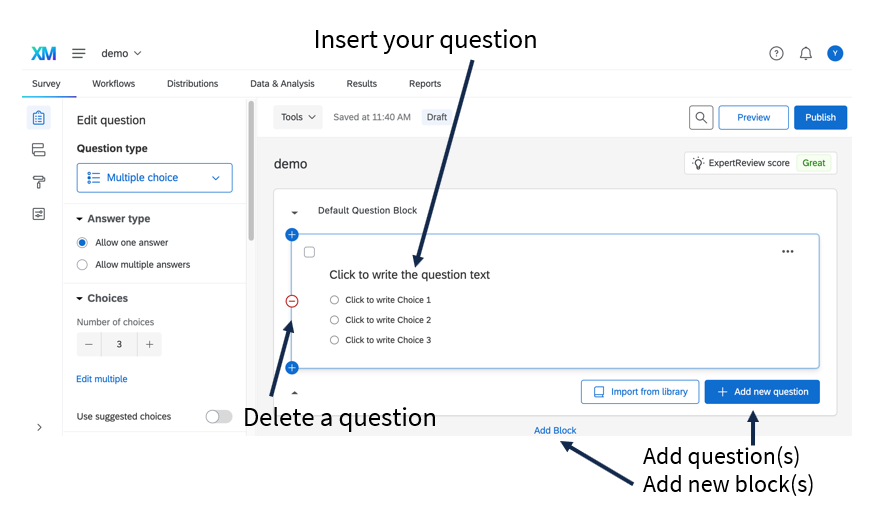Delete question with the red minus icon
The height and width of the screenshot is (508, 889).
click(292, 301)
